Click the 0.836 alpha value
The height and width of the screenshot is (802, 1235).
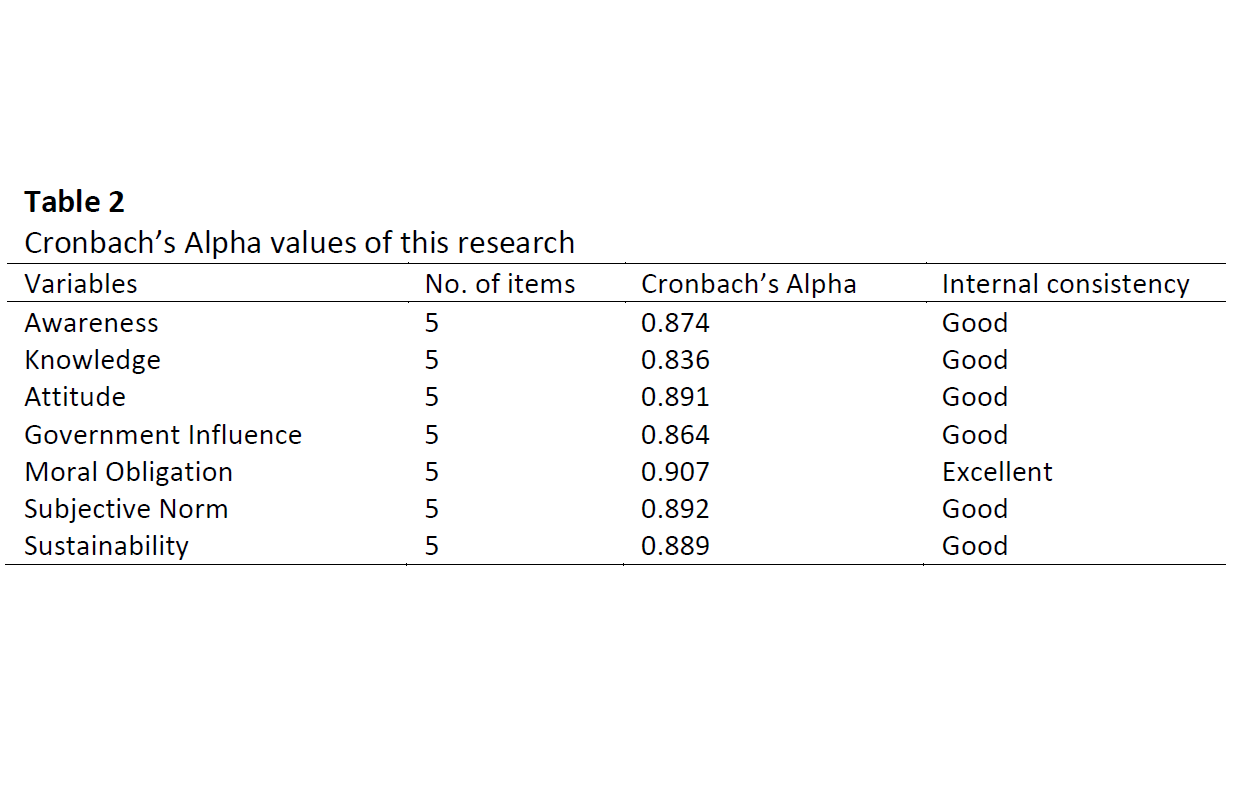point(675,360)
